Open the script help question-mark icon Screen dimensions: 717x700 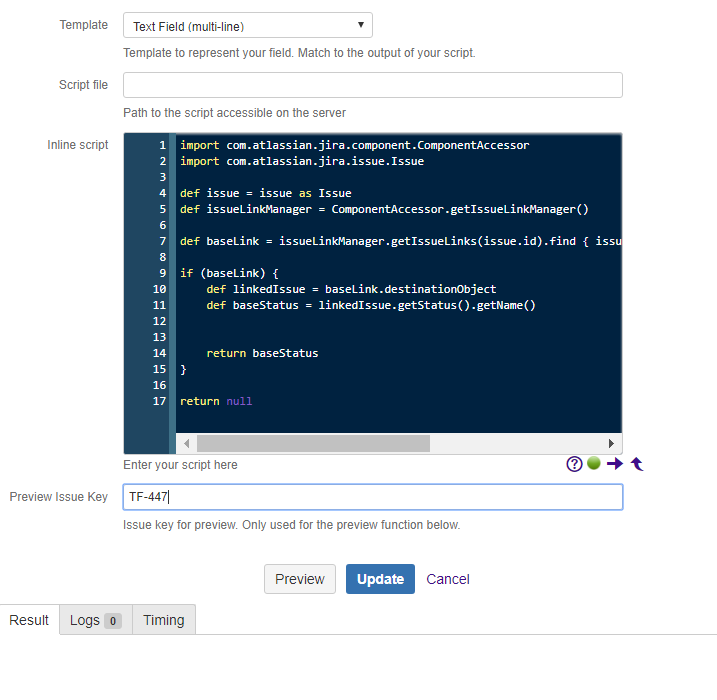pos(574,464)
